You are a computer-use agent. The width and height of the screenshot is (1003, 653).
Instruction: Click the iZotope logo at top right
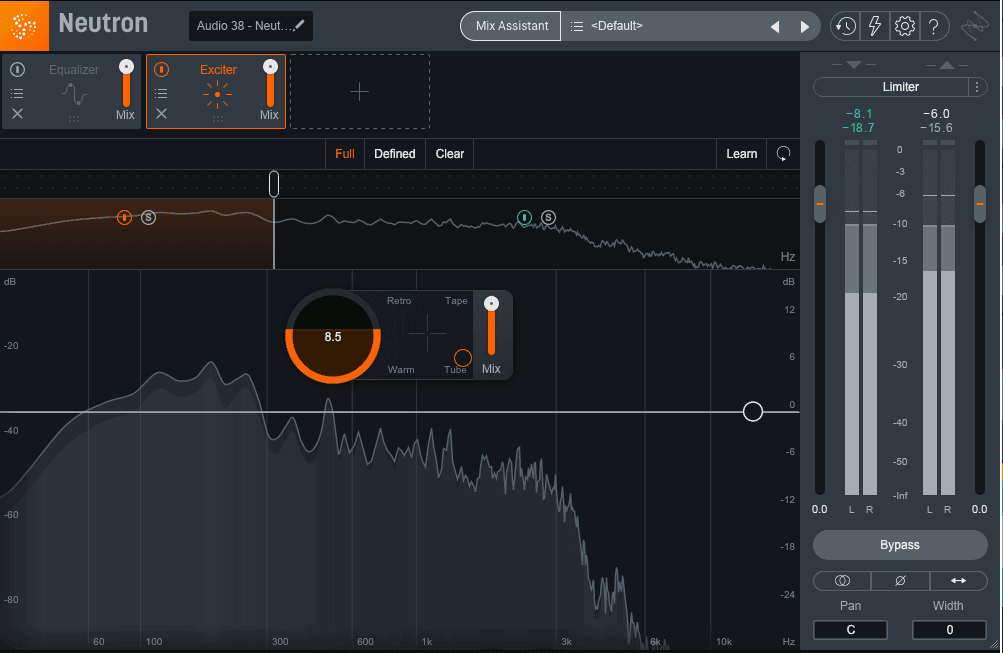pos(975,26)
